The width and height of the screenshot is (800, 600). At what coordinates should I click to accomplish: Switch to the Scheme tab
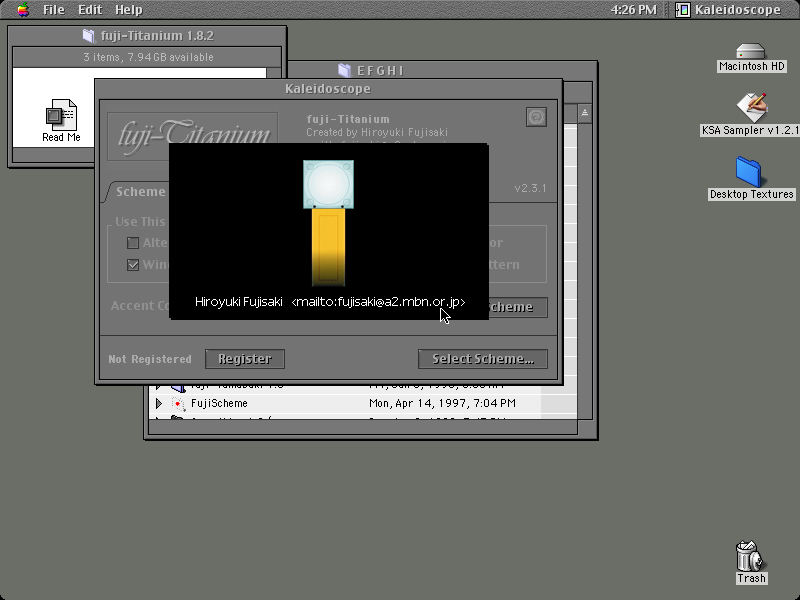click(x=141, y=192)
